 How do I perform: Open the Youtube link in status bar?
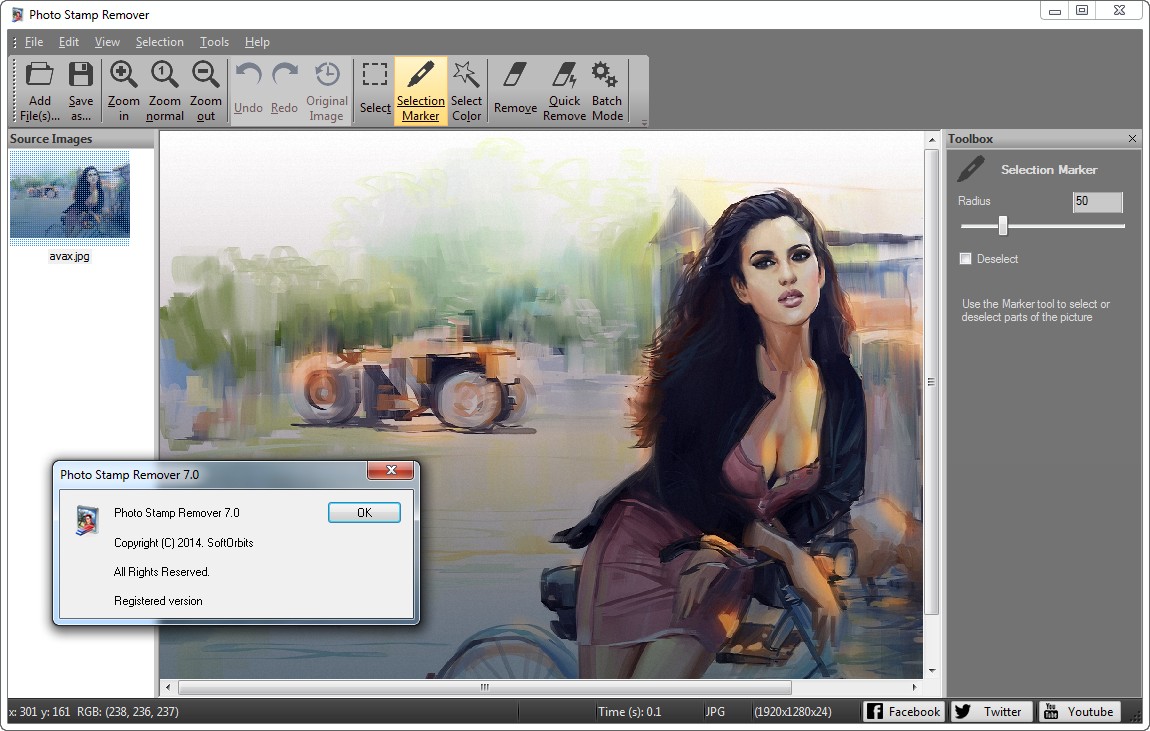pyautogui.click(x=1081, y=711)
